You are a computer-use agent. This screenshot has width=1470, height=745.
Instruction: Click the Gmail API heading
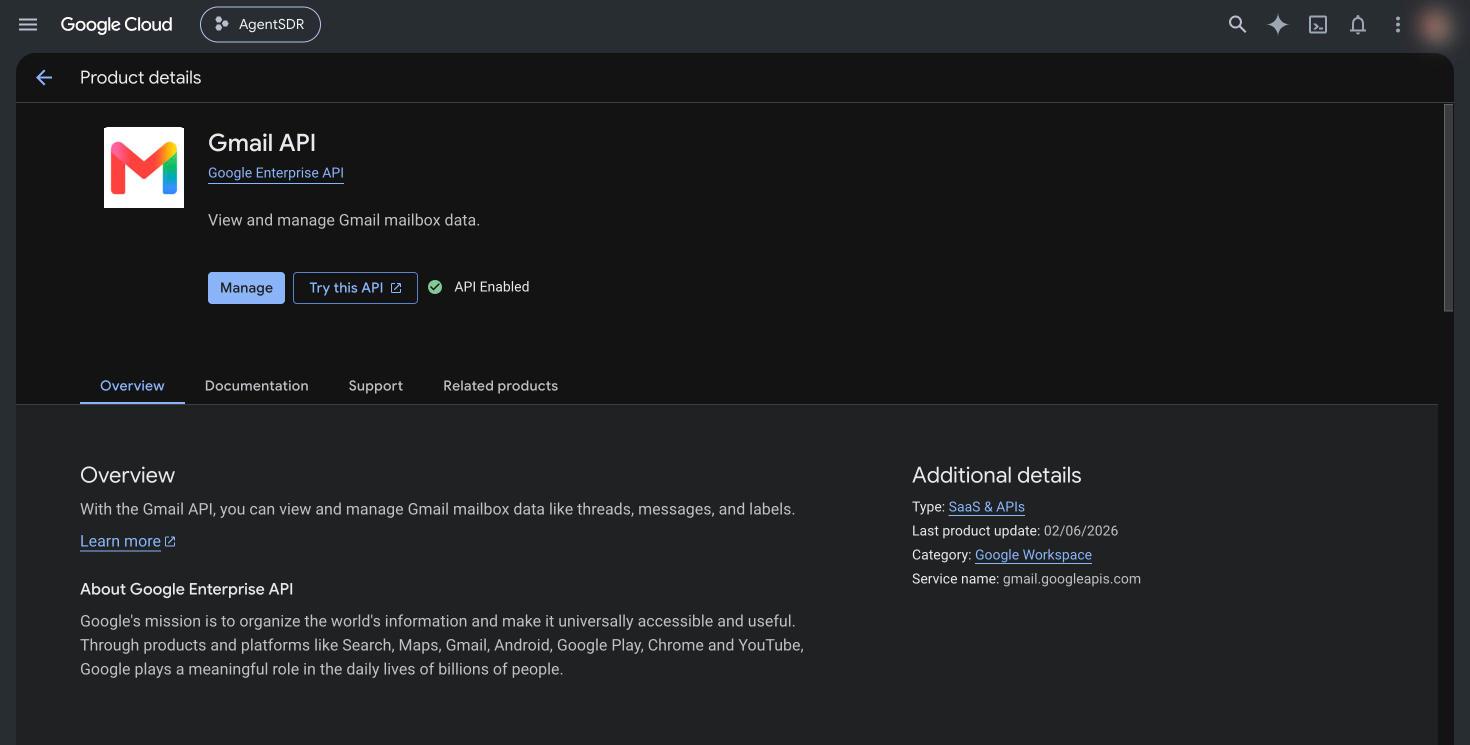[x=262, y=143]
